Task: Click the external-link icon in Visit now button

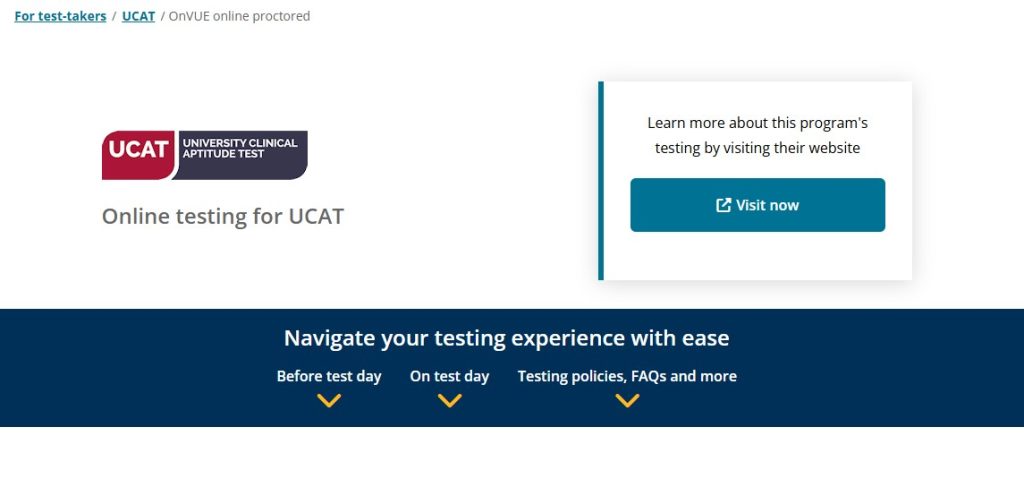Action: [723, 205]
